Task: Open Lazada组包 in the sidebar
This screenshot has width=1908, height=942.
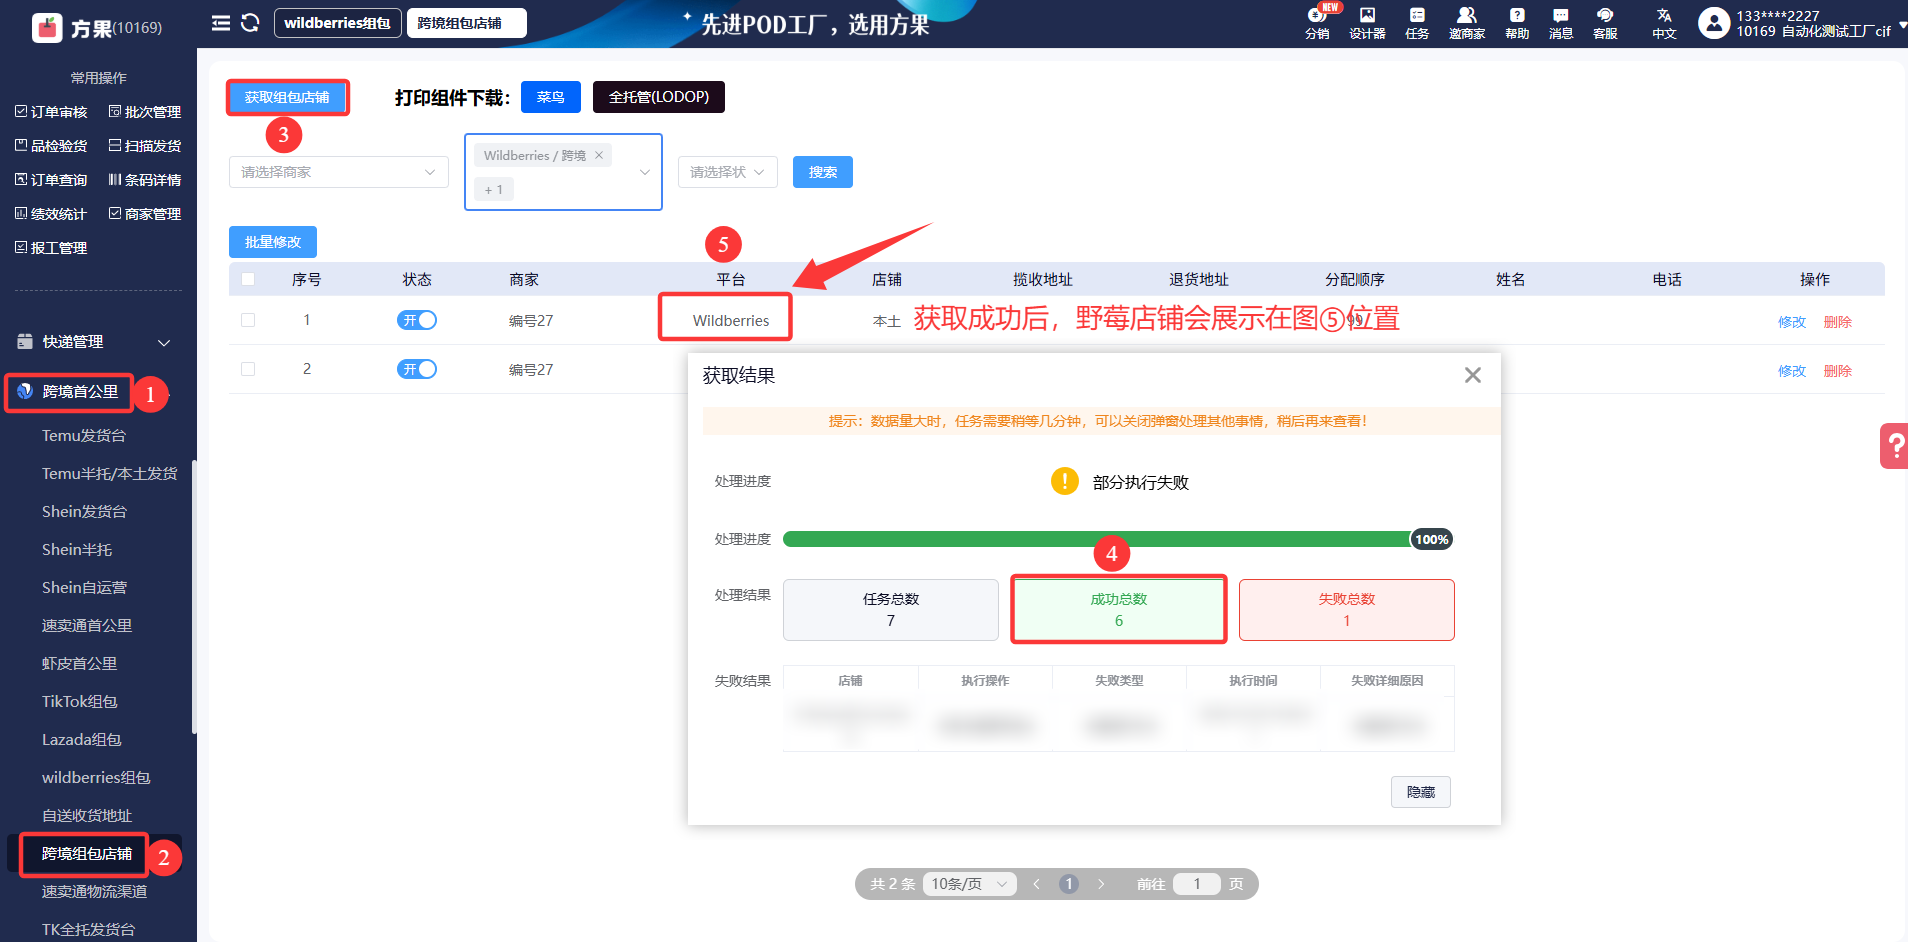Action: pos(82,740)
